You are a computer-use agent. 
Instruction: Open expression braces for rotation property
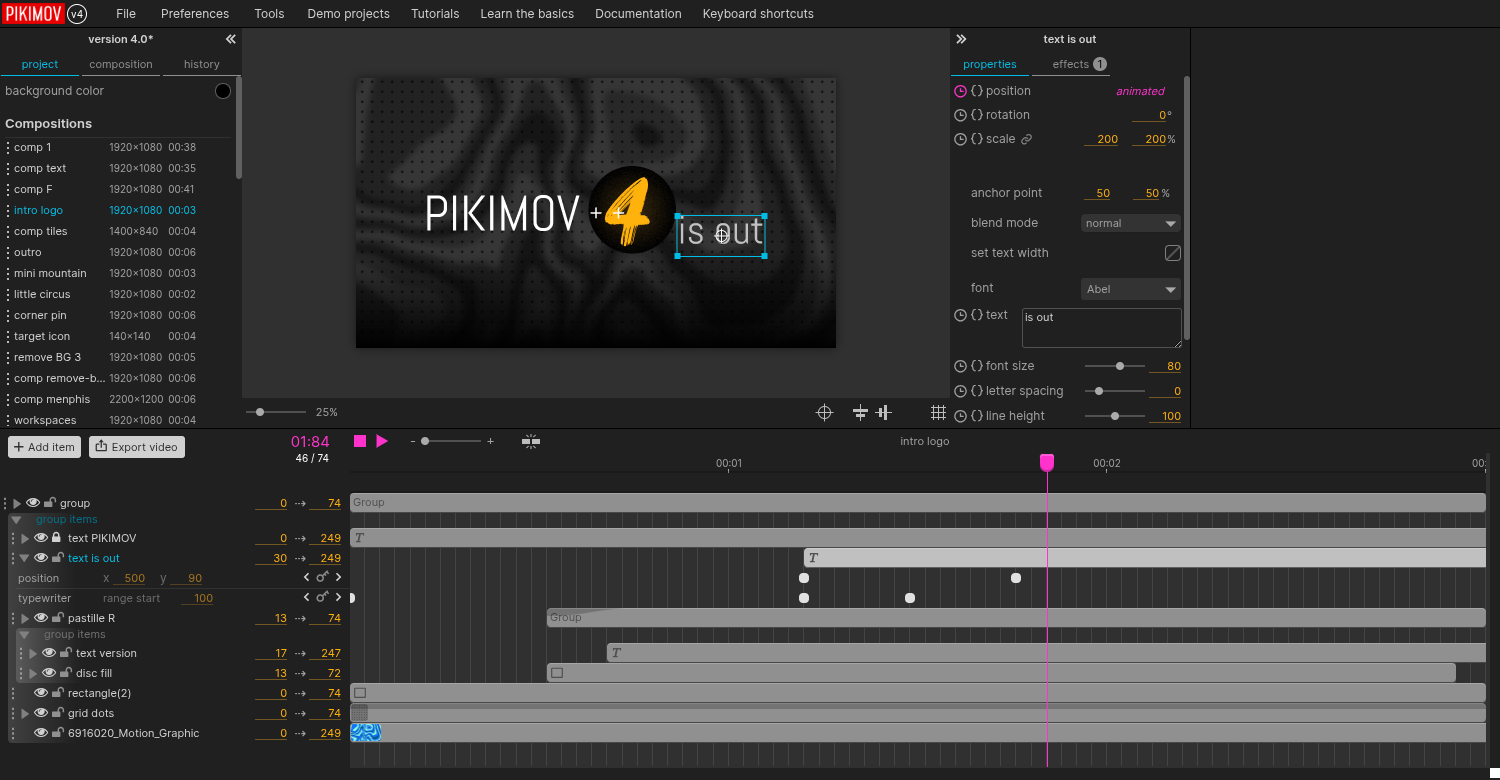[977, 115]
